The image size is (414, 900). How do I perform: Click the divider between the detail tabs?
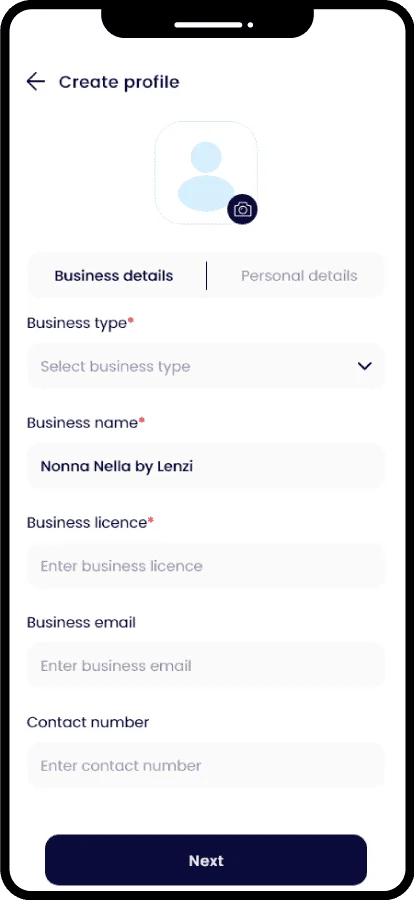pos(206,276)
